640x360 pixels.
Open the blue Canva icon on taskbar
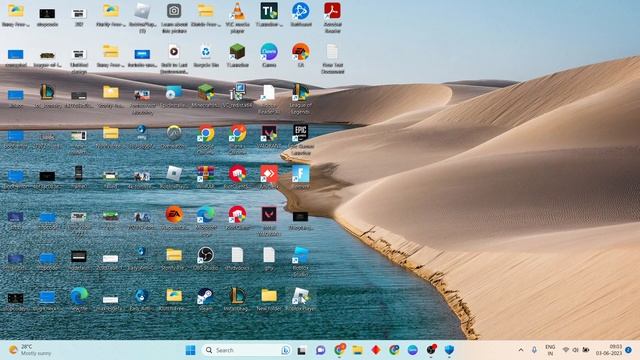[413, 350]
